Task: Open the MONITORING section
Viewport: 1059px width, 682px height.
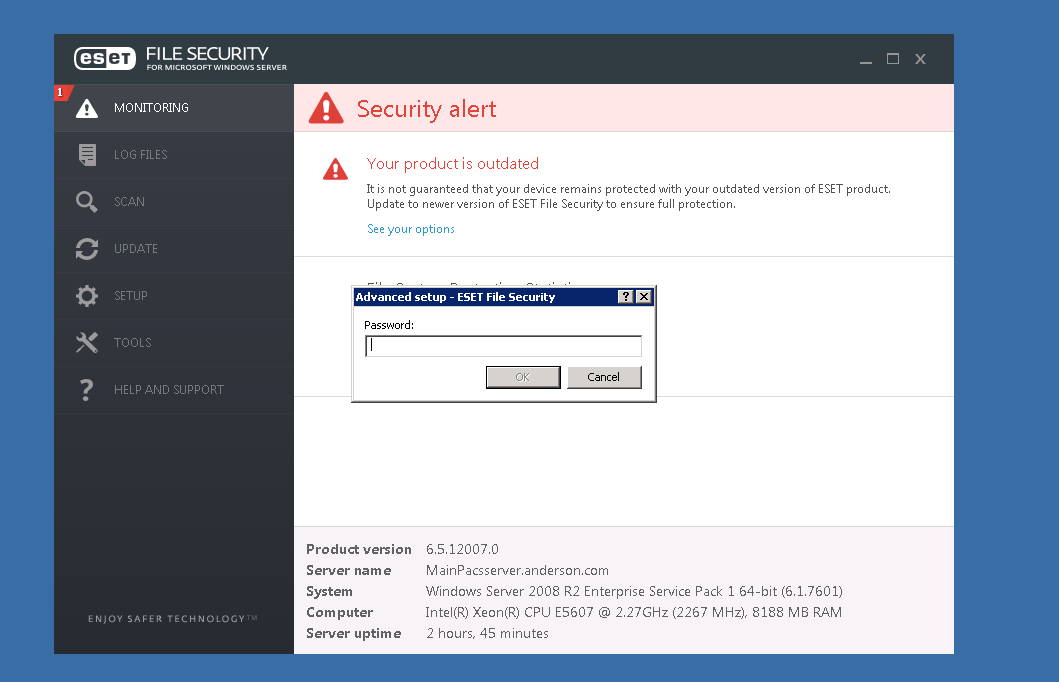Action: coord(174,108)
